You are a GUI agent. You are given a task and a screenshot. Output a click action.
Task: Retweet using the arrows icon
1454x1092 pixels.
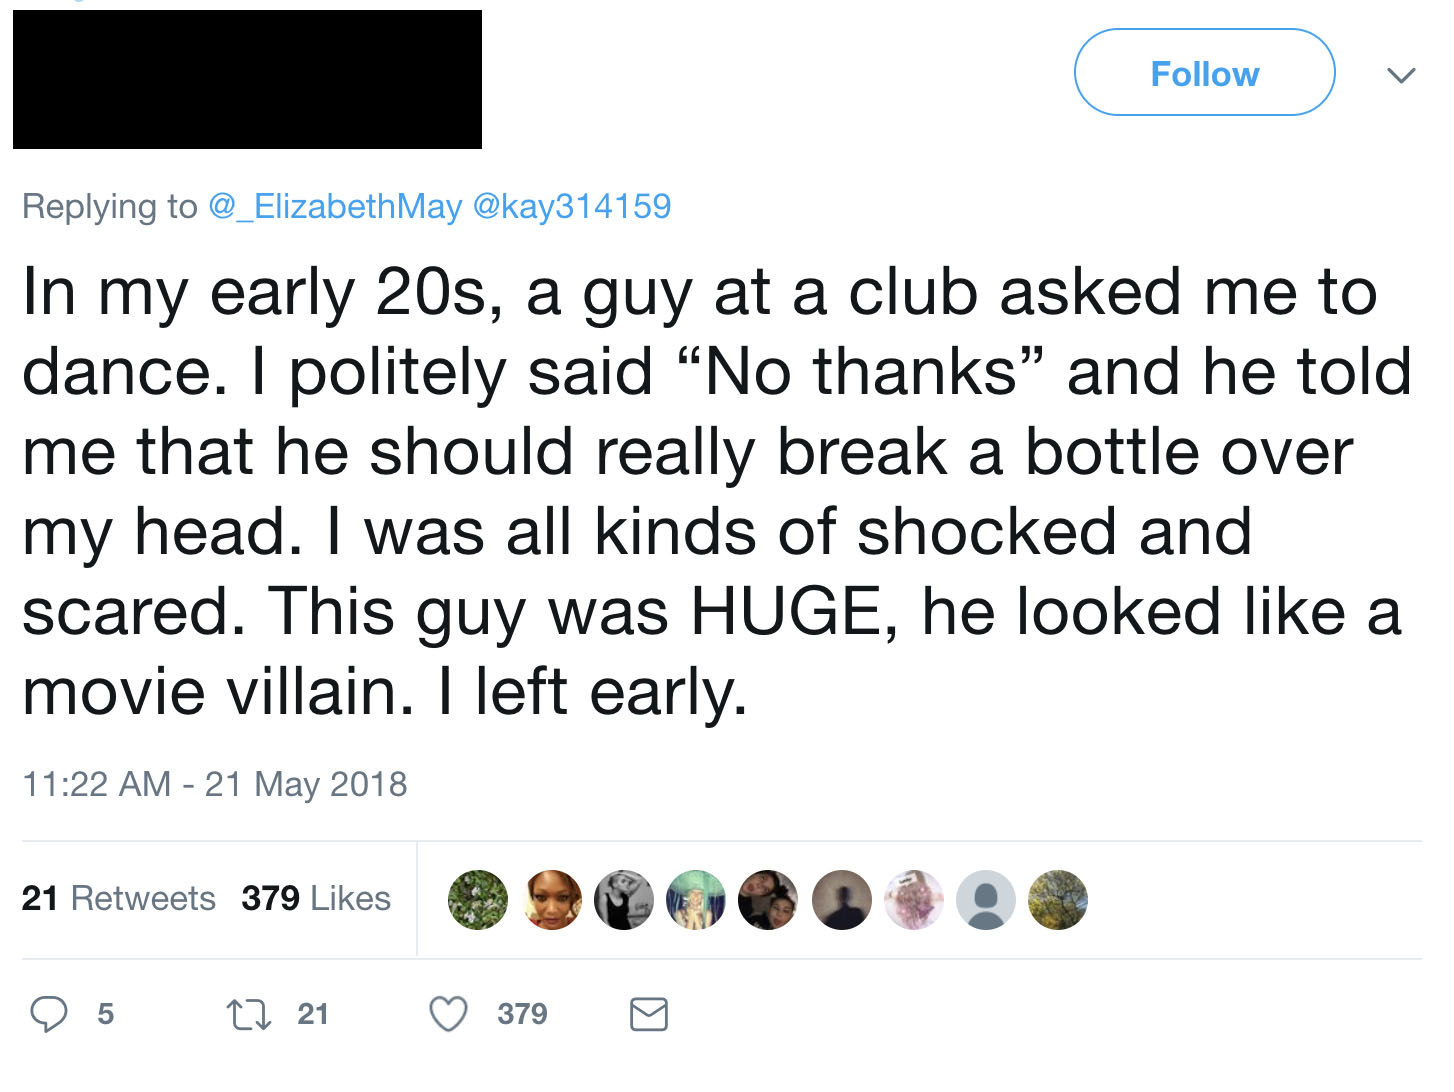pos(249,1014)
